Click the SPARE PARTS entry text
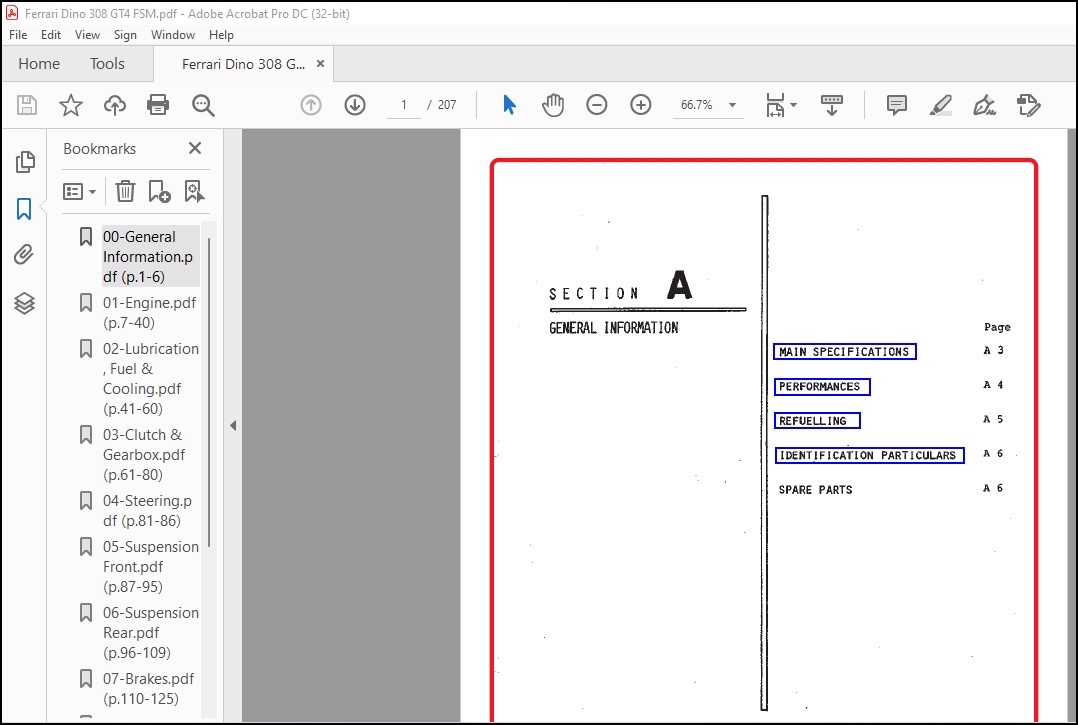 (x=815, y=490)
